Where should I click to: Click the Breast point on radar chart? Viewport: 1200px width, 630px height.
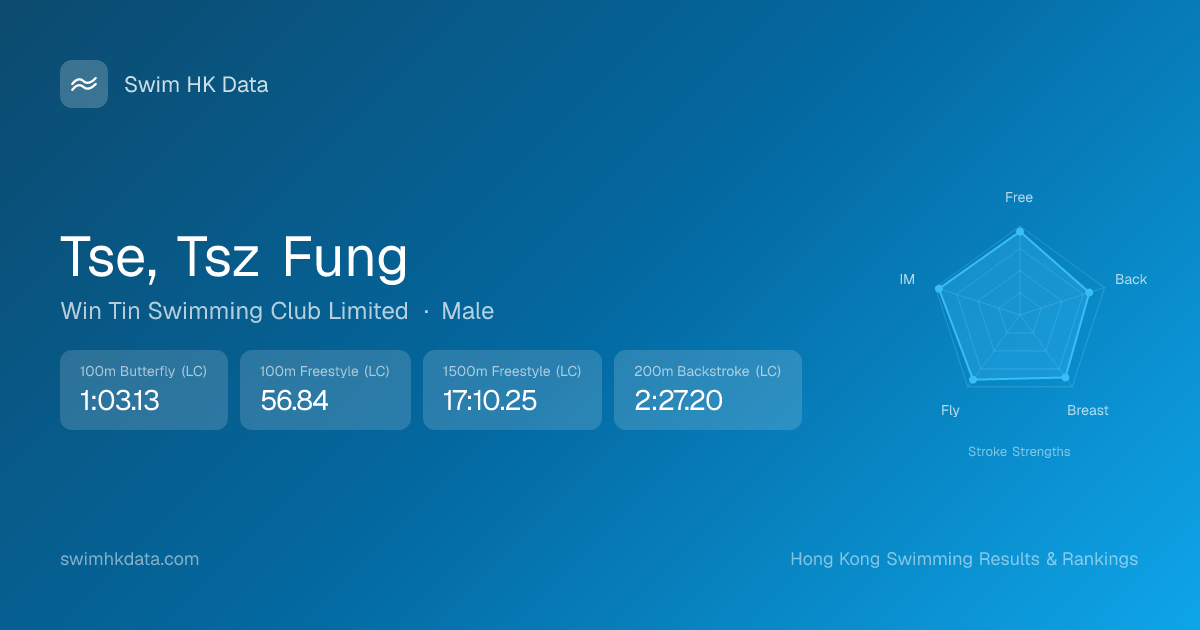(x=1065, y=378)
